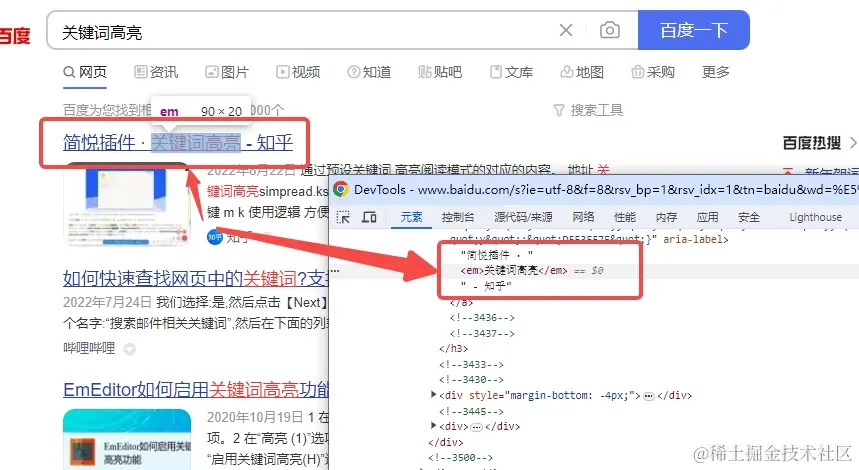Select the <!--3445--> comment node
The width and height of the screenshot is (859, 470).
tap(471, 411)
